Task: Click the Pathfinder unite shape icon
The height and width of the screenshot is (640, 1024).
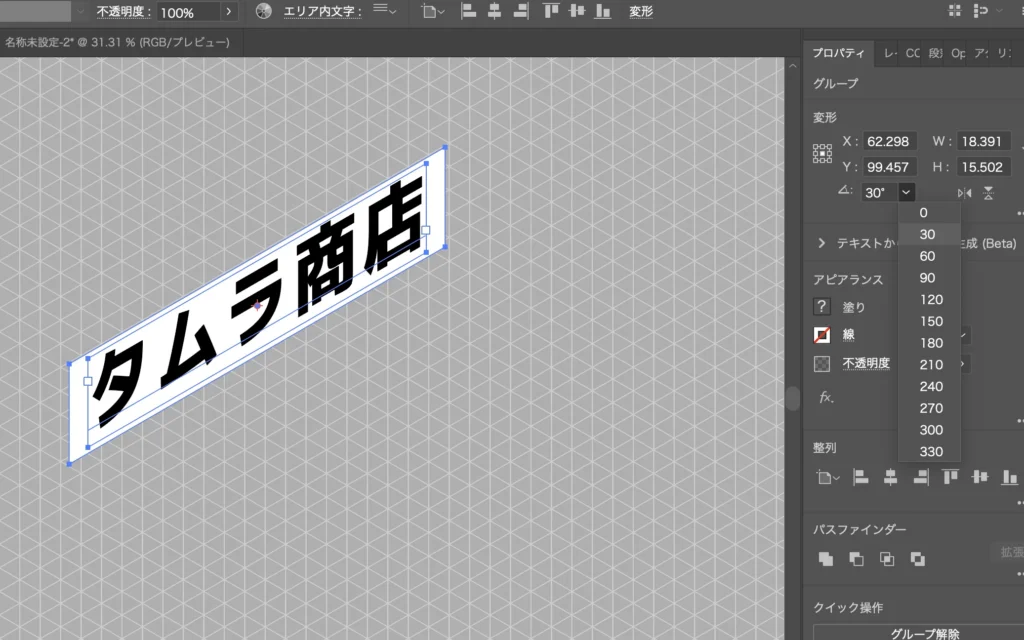Action: point(826,559)
